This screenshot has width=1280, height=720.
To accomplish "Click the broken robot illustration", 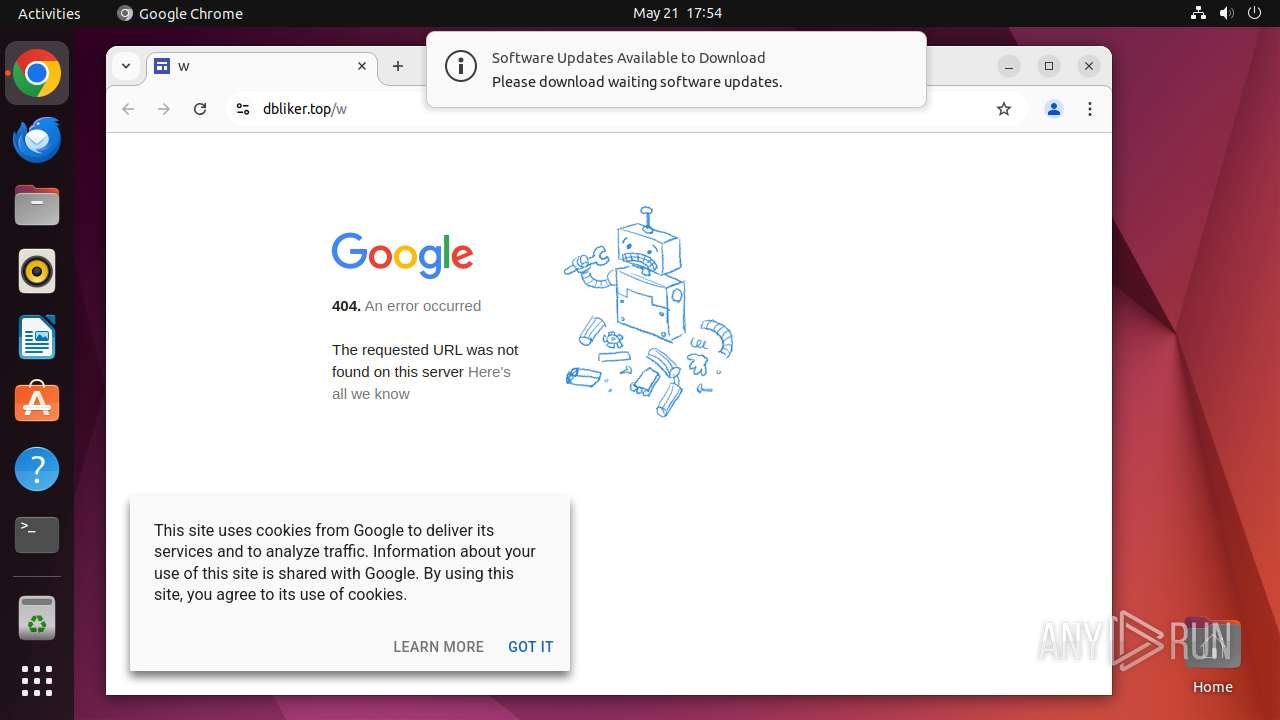I will [x=648, y=312].
